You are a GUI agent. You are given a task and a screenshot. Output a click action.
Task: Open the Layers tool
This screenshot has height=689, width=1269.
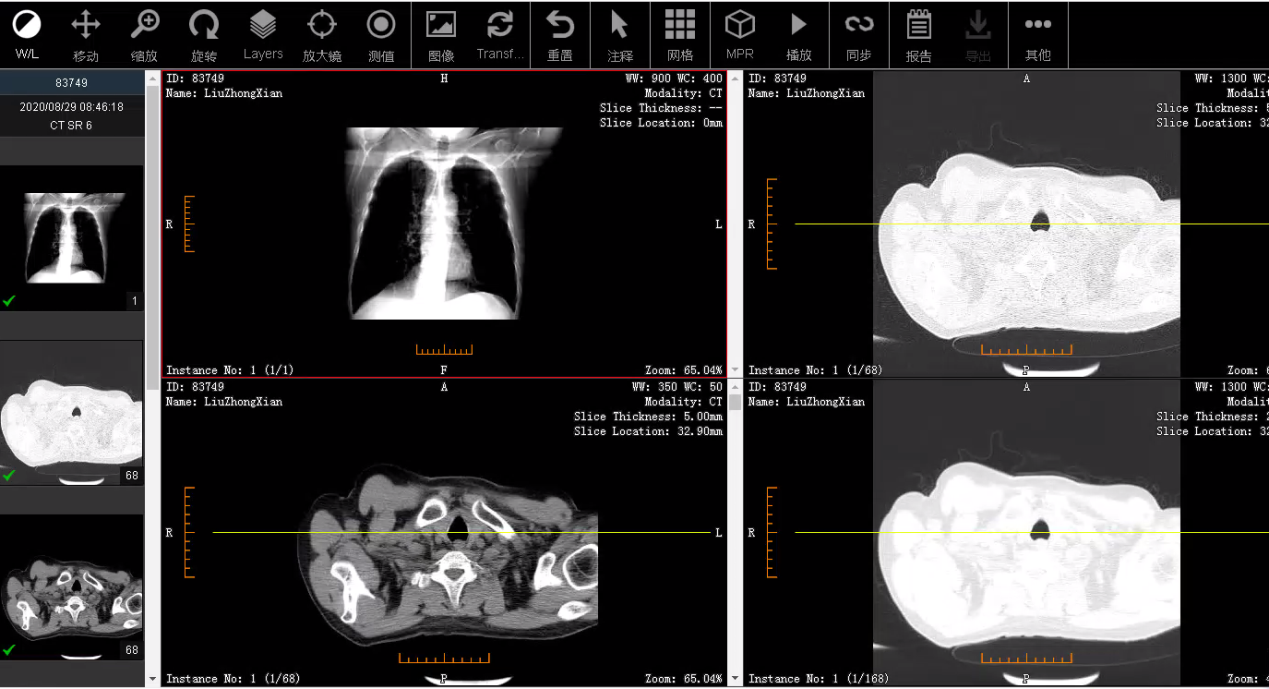(x=263, y=35)
